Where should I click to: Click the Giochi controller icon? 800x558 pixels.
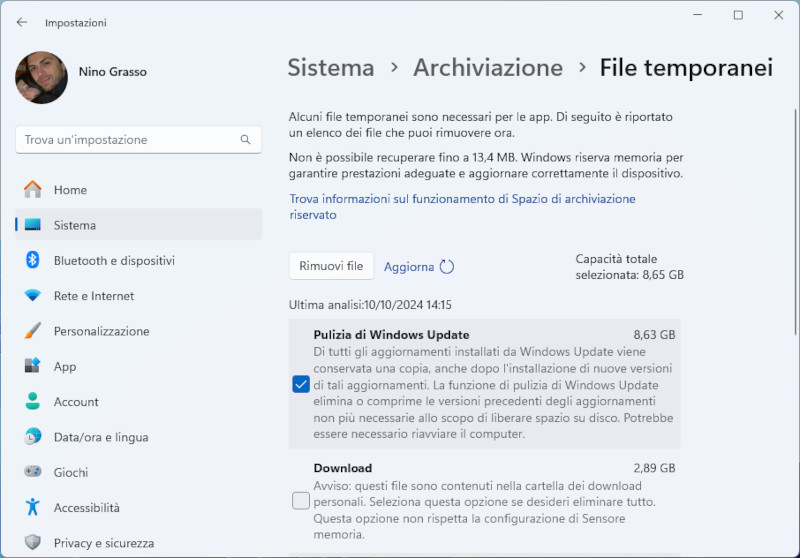click(x=33, y=472)
